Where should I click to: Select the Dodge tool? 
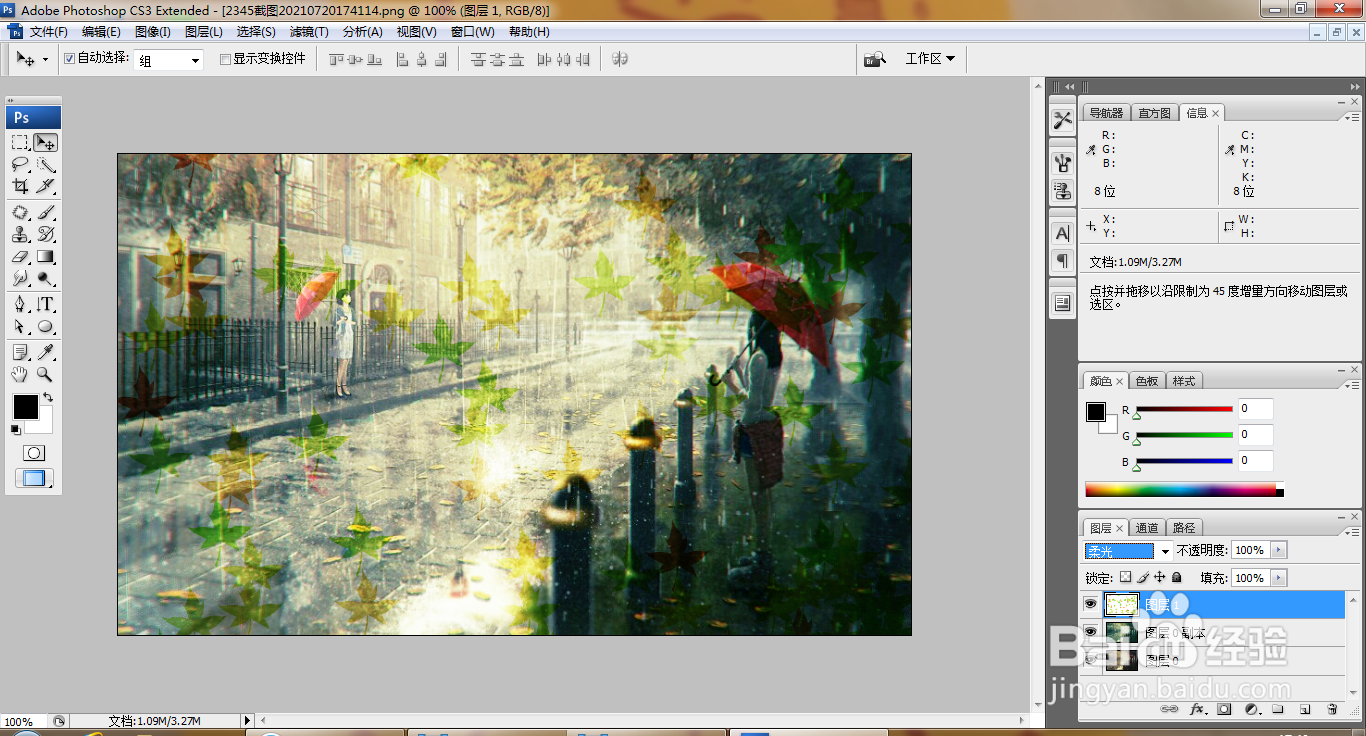pos(46,278)
